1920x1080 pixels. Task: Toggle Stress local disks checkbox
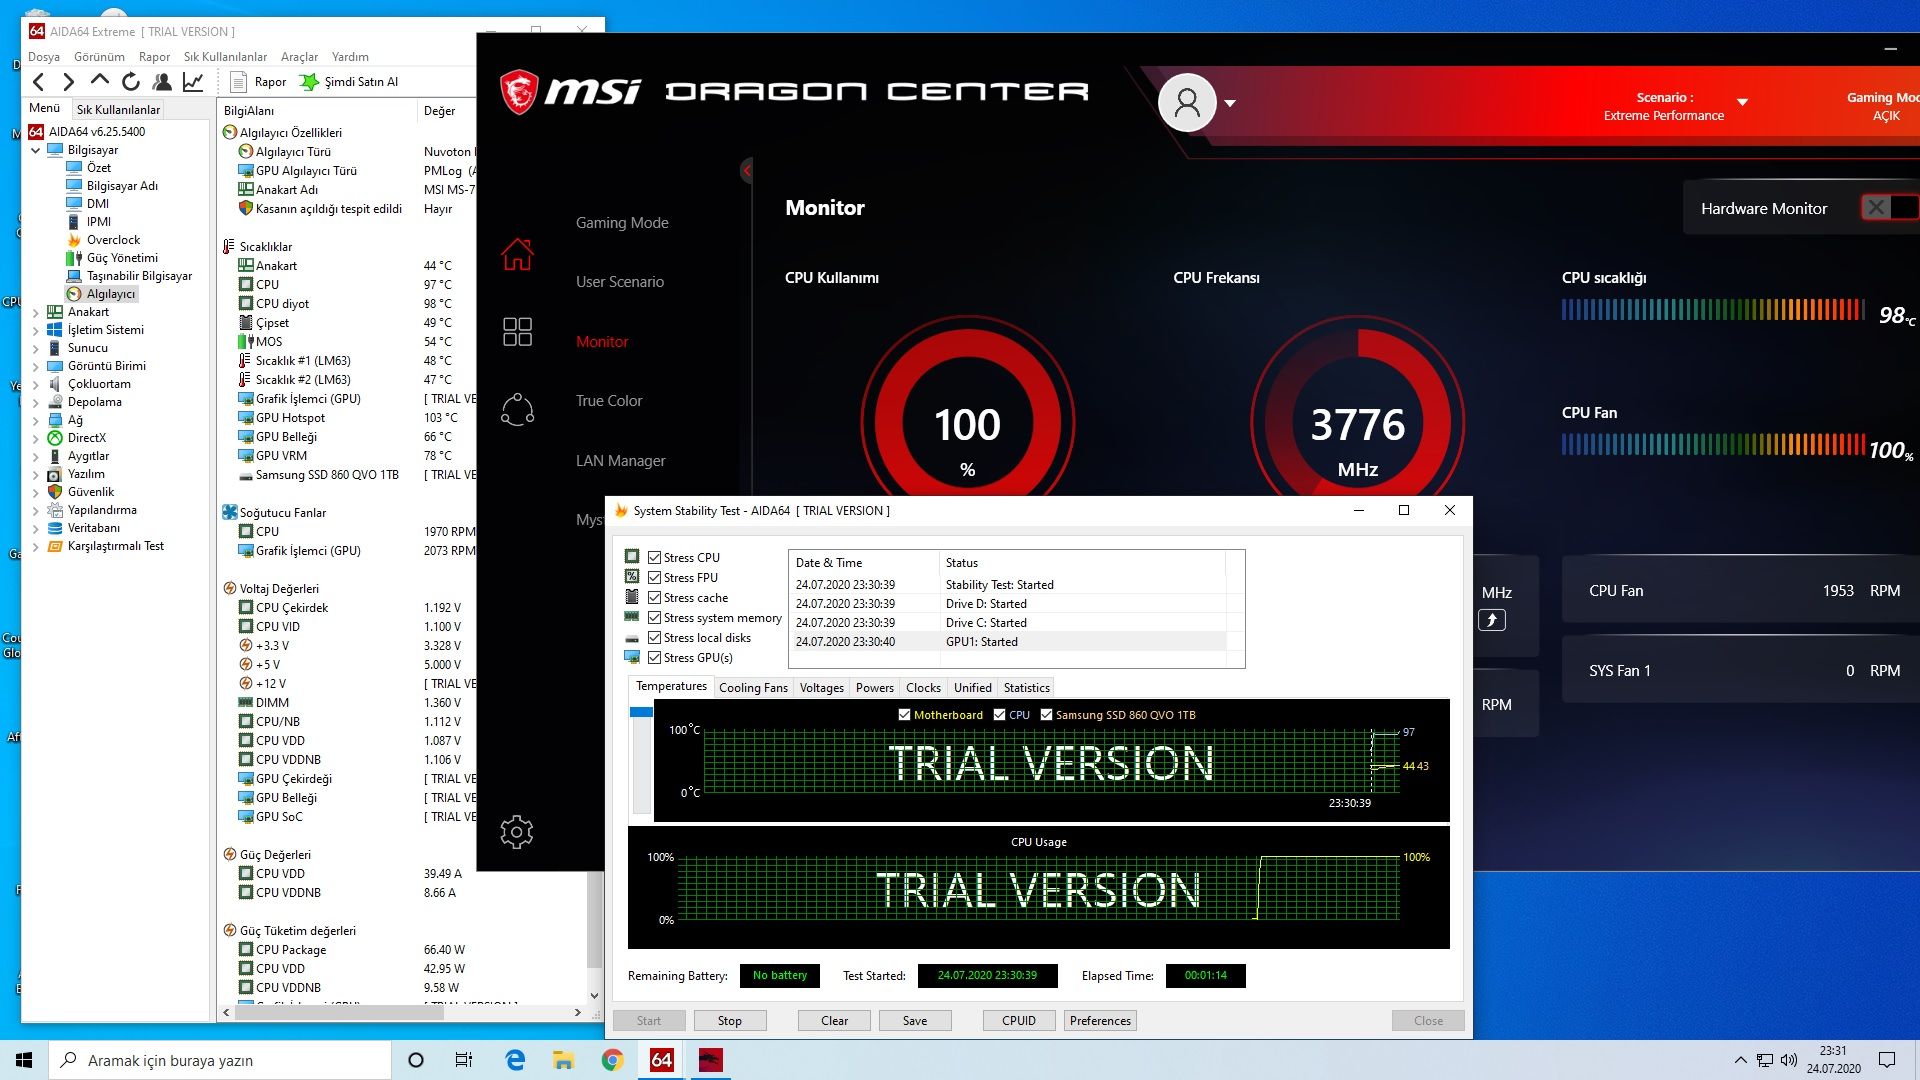[x=655, y=638]
